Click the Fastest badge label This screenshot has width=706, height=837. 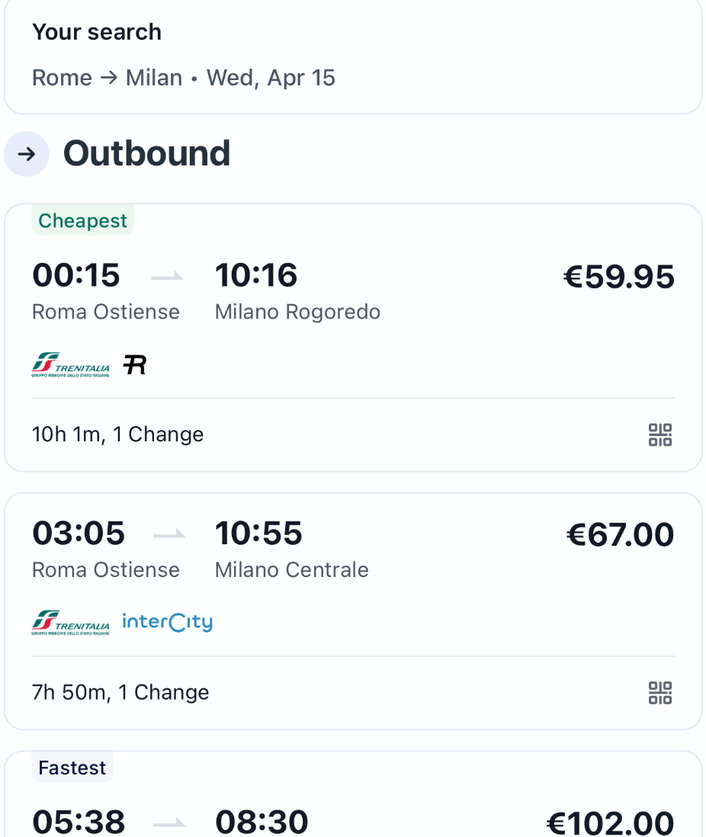click(72, 768)
